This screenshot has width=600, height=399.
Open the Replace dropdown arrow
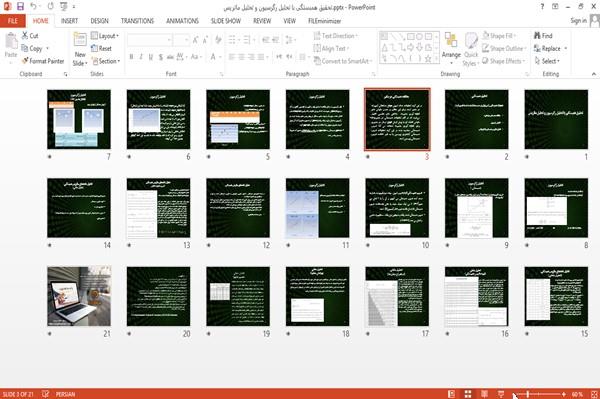[566, 49]
